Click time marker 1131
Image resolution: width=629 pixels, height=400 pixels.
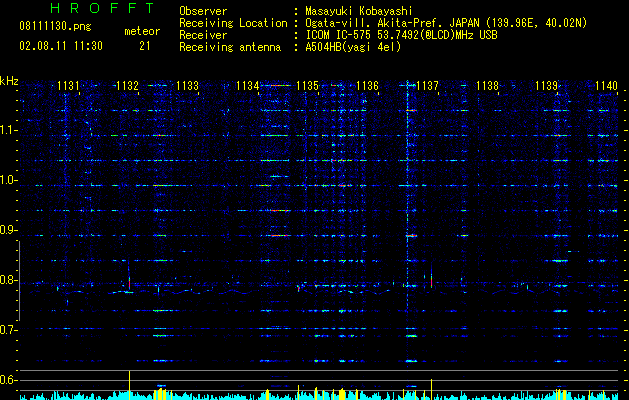68,86
